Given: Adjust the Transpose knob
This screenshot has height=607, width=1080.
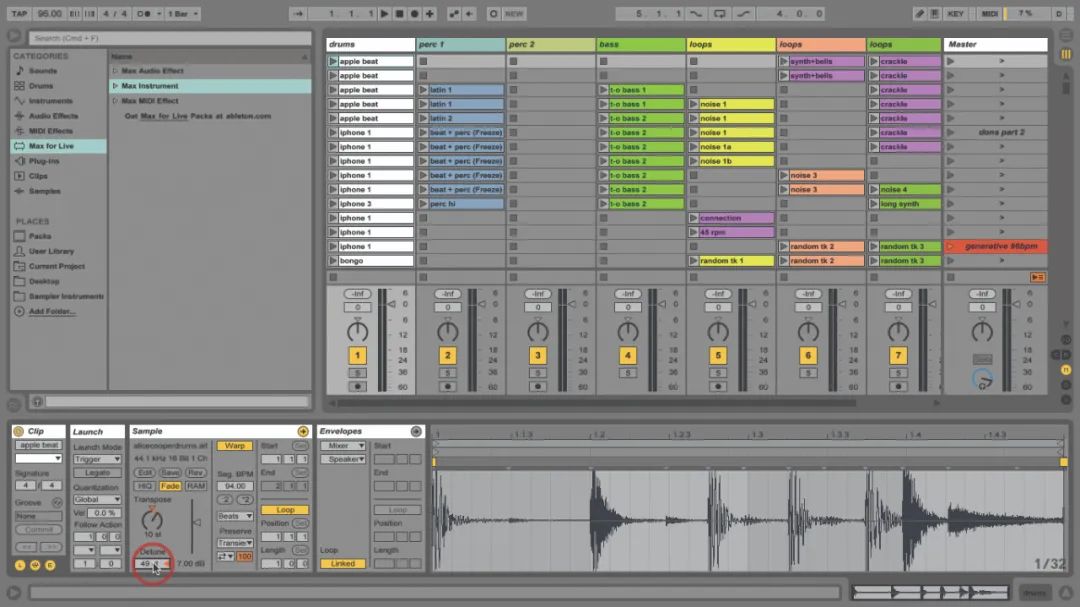Looking at the screenshot, I should point(152,519).
